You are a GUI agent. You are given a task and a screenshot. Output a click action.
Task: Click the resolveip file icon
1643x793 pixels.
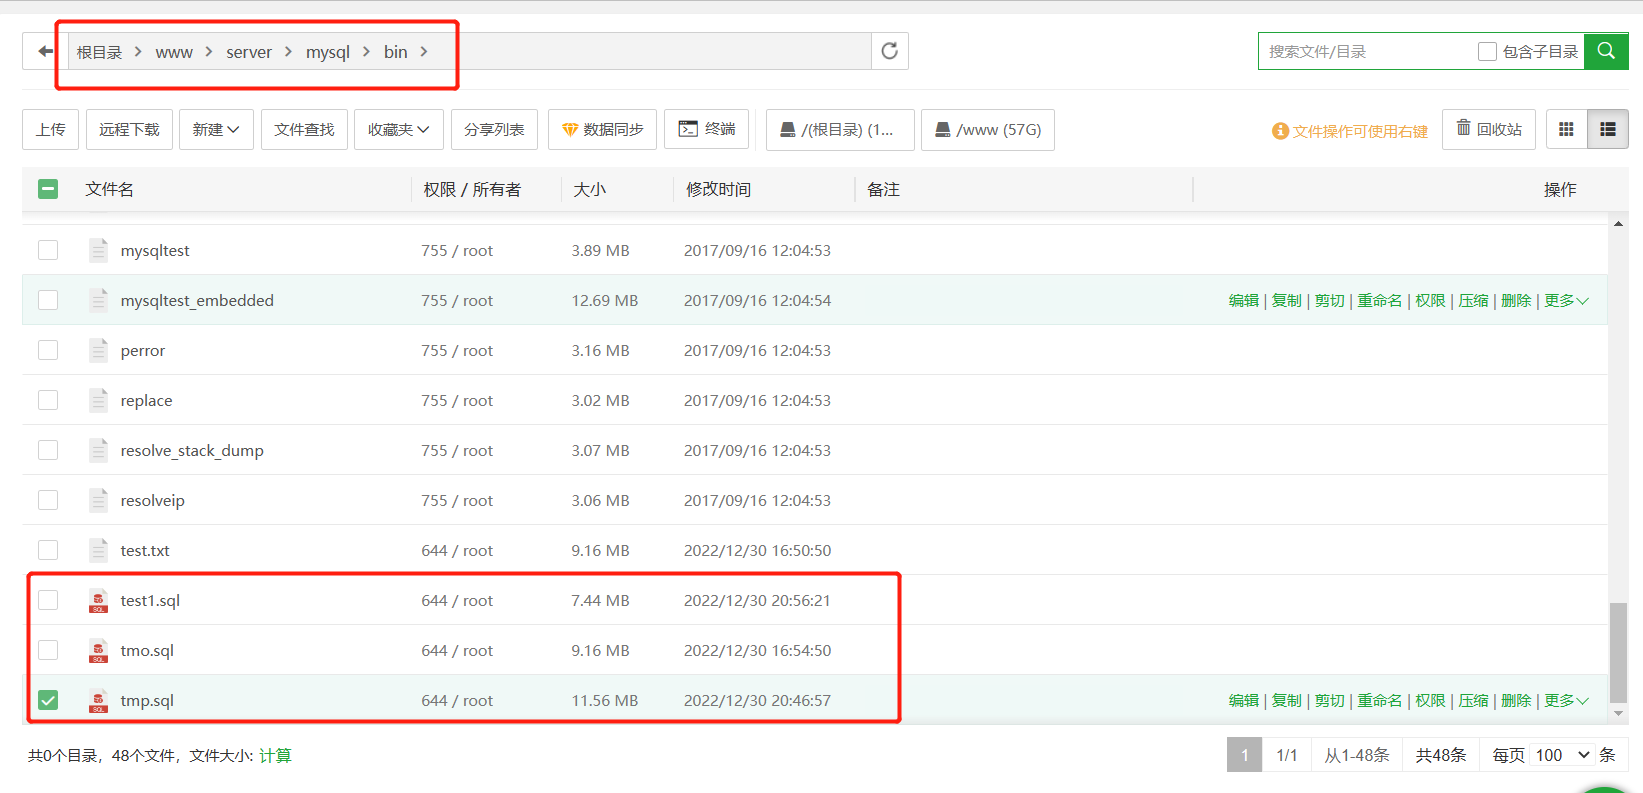point(98,500)
